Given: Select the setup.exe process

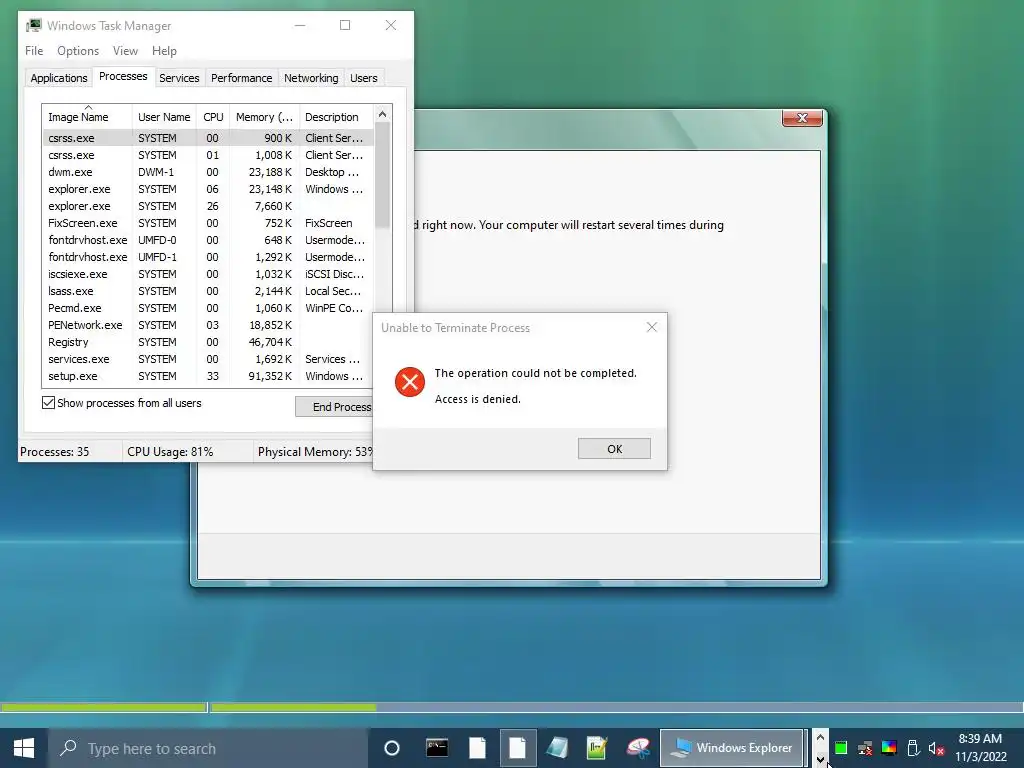Looking at the screenshot, I should coord(208,376).
